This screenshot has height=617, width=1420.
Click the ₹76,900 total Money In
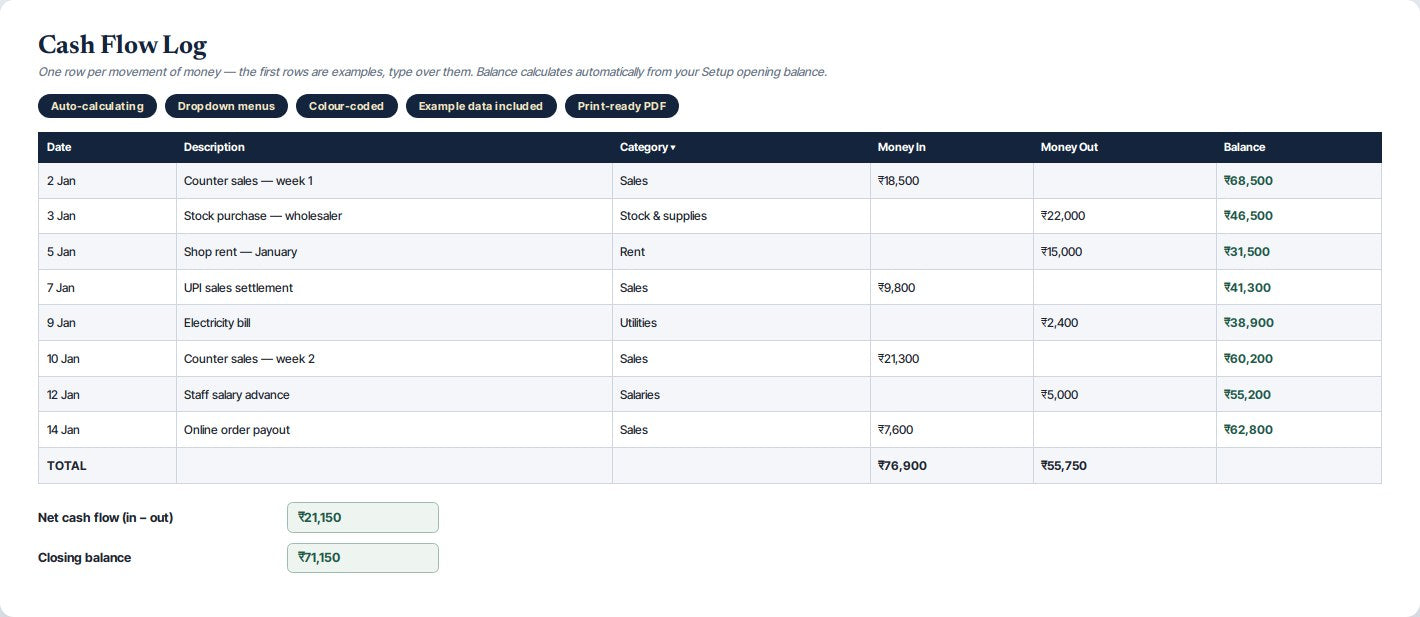click(x=902, y=466)
